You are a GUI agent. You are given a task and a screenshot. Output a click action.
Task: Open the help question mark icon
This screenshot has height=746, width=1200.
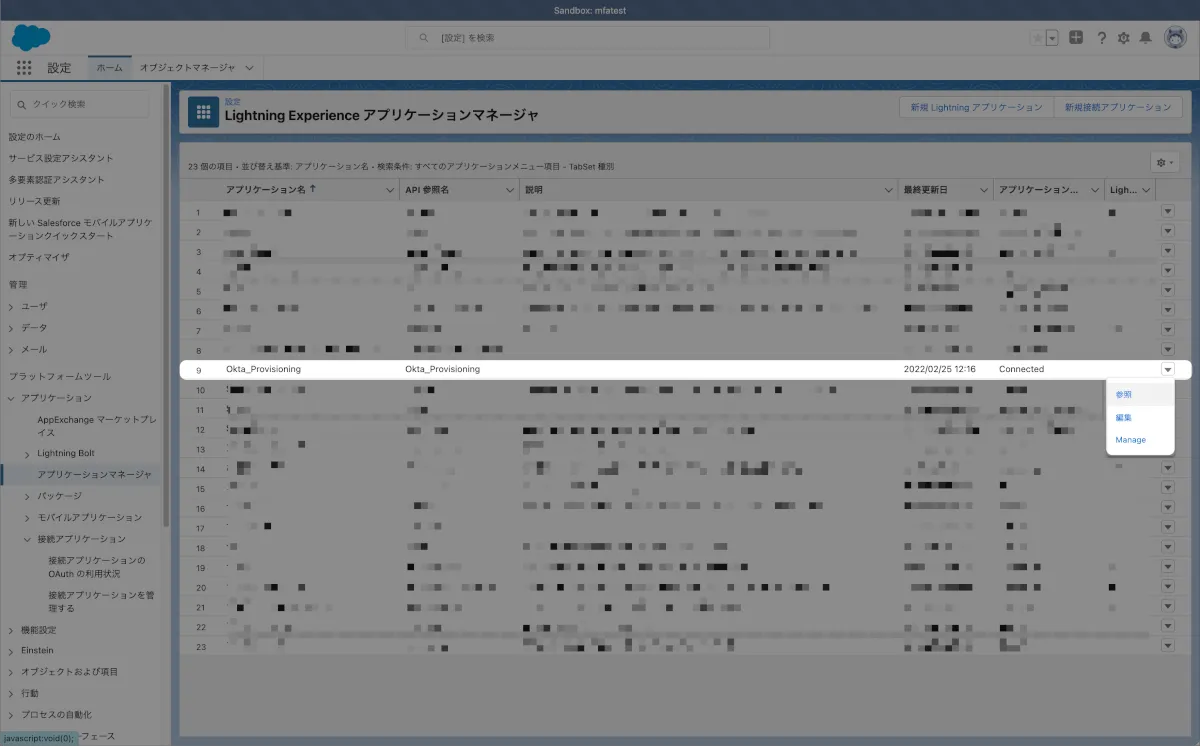(1101, 38)
